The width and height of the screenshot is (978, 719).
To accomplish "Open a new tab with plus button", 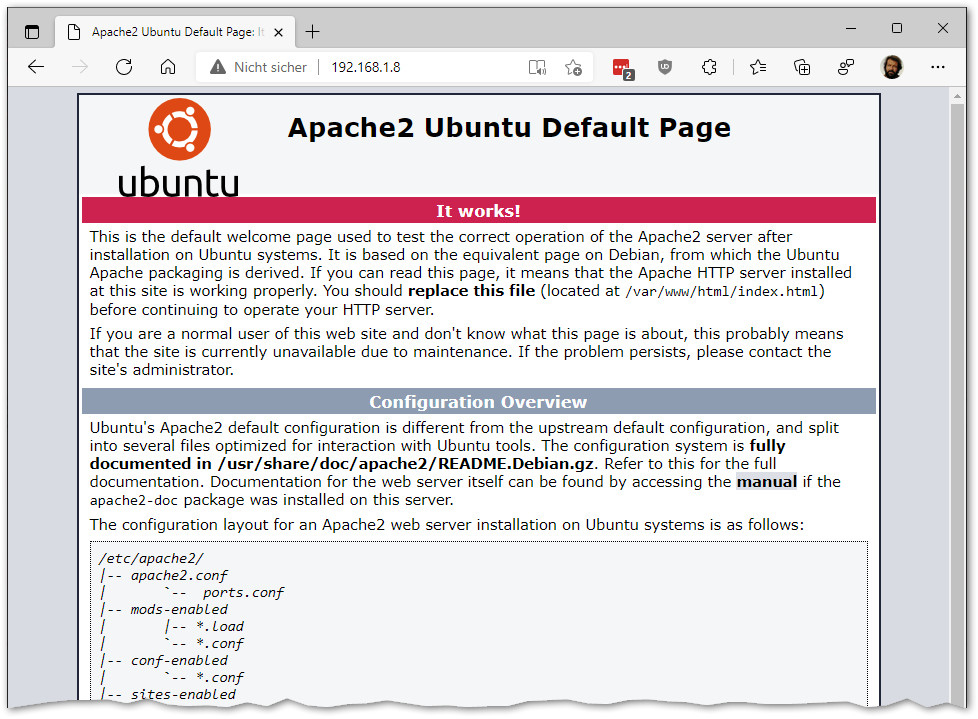I will pos(312,31).
